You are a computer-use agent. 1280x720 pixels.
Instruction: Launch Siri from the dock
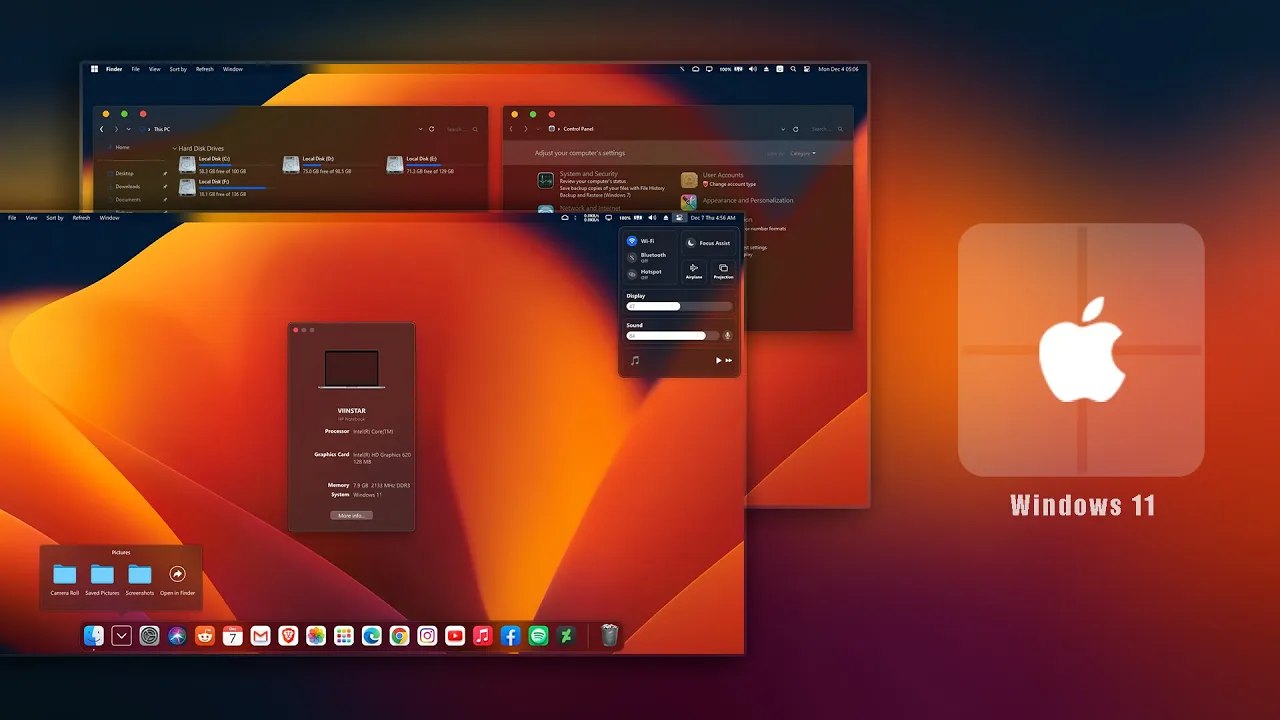177,636
